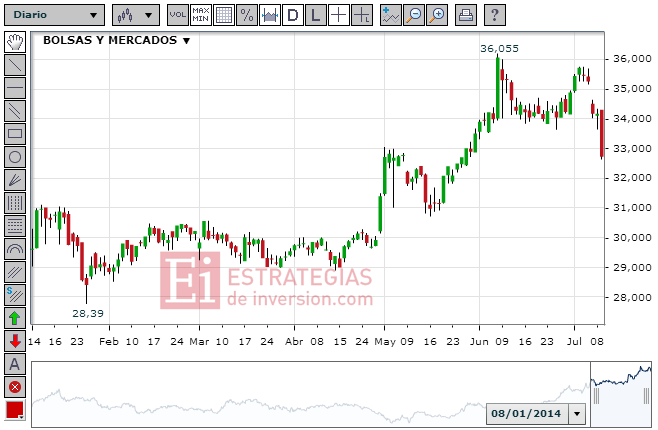Click the 28,000 price axis label
This screenshot has width=658, height=430.
(632, 297)
